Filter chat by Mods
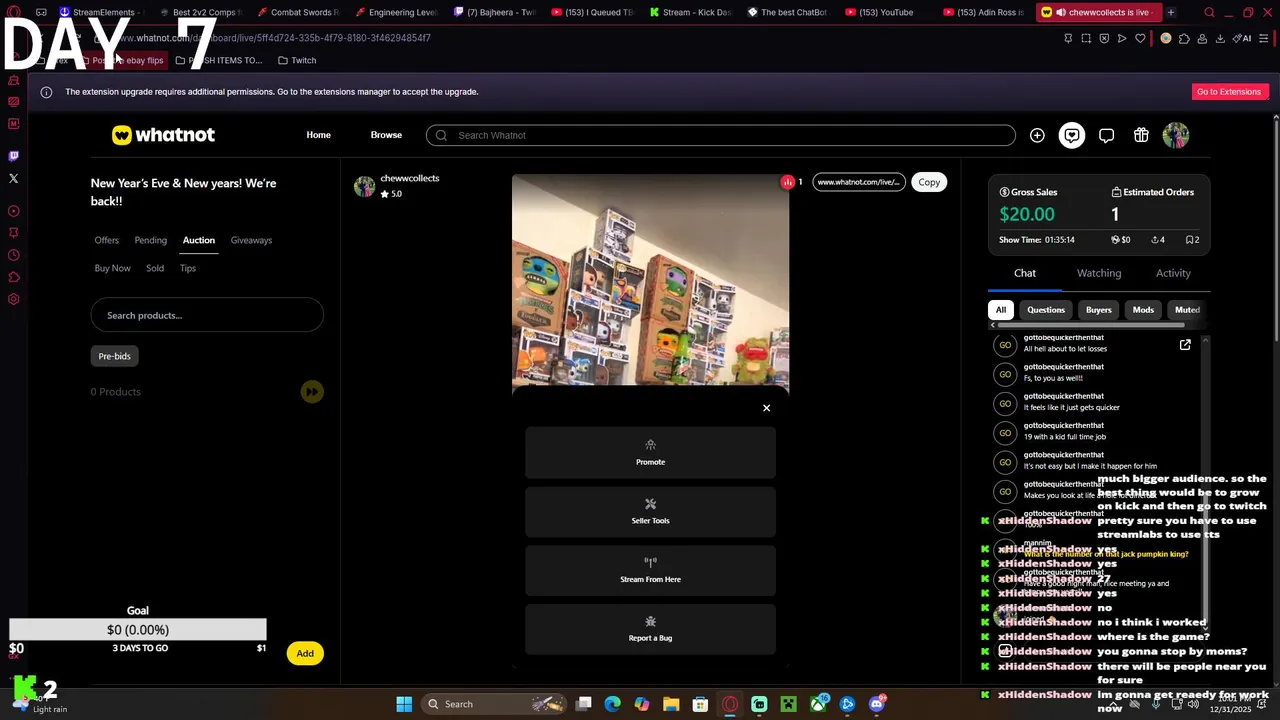Viewport: 1280px width, 720px height. click(x=1143, y=310)
